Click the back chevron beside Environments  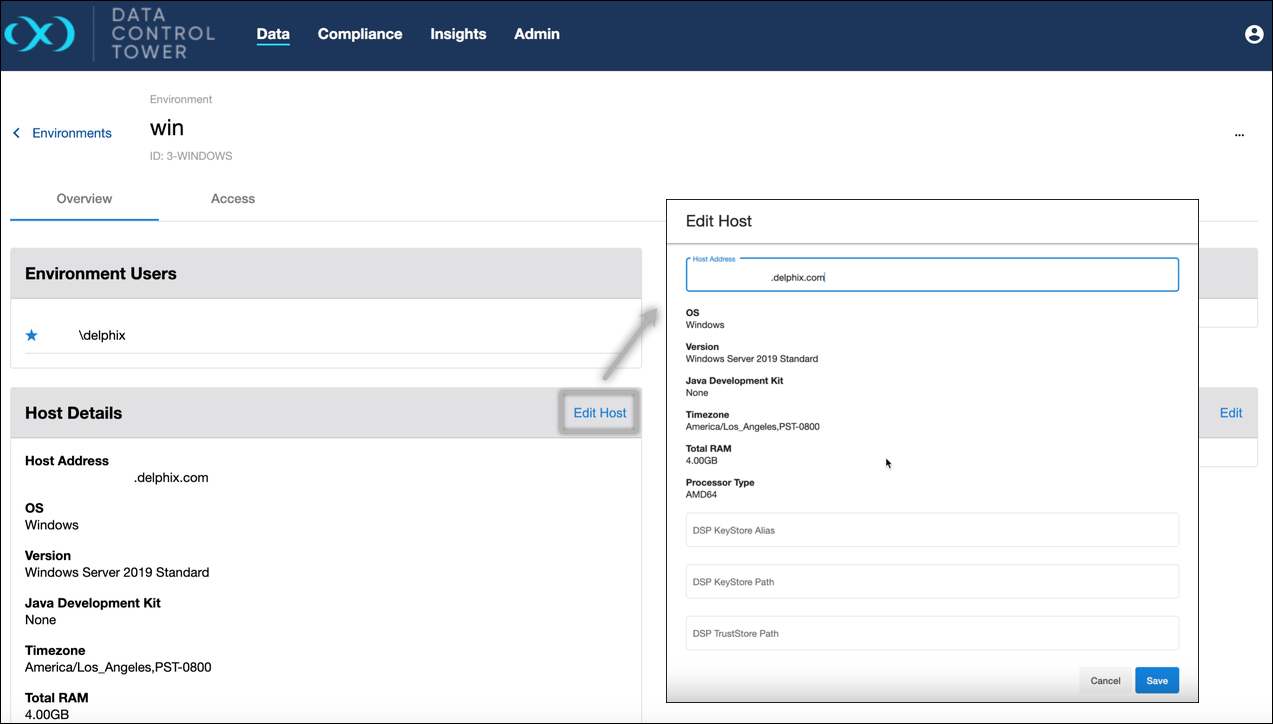(x=16, y=133)
